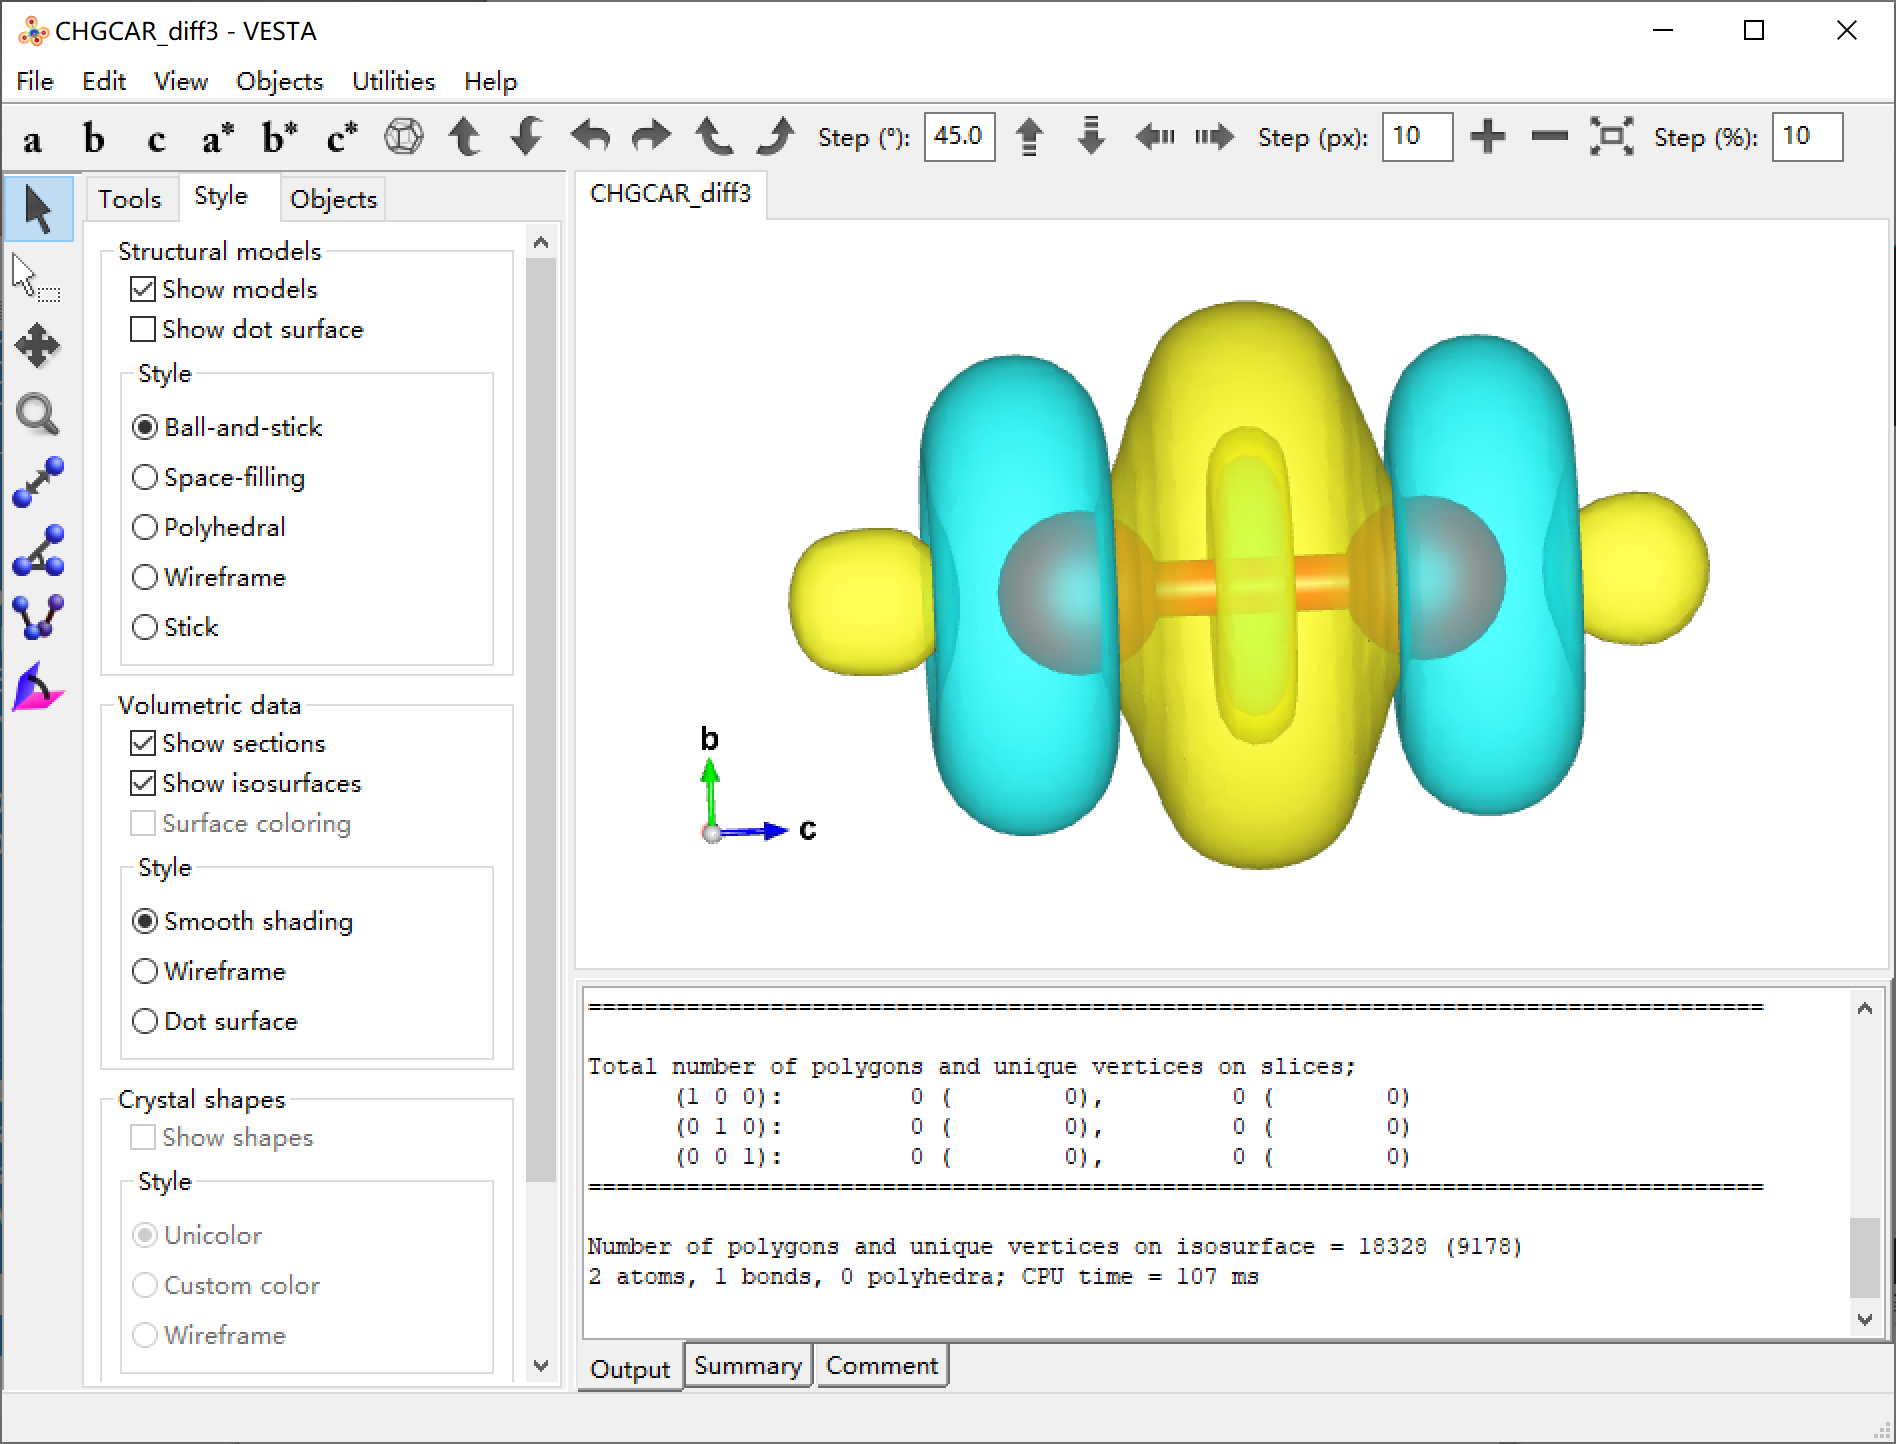Fit structure to window
The width and height of the screenshot is (1896, 1444).
click(1611, 137)
